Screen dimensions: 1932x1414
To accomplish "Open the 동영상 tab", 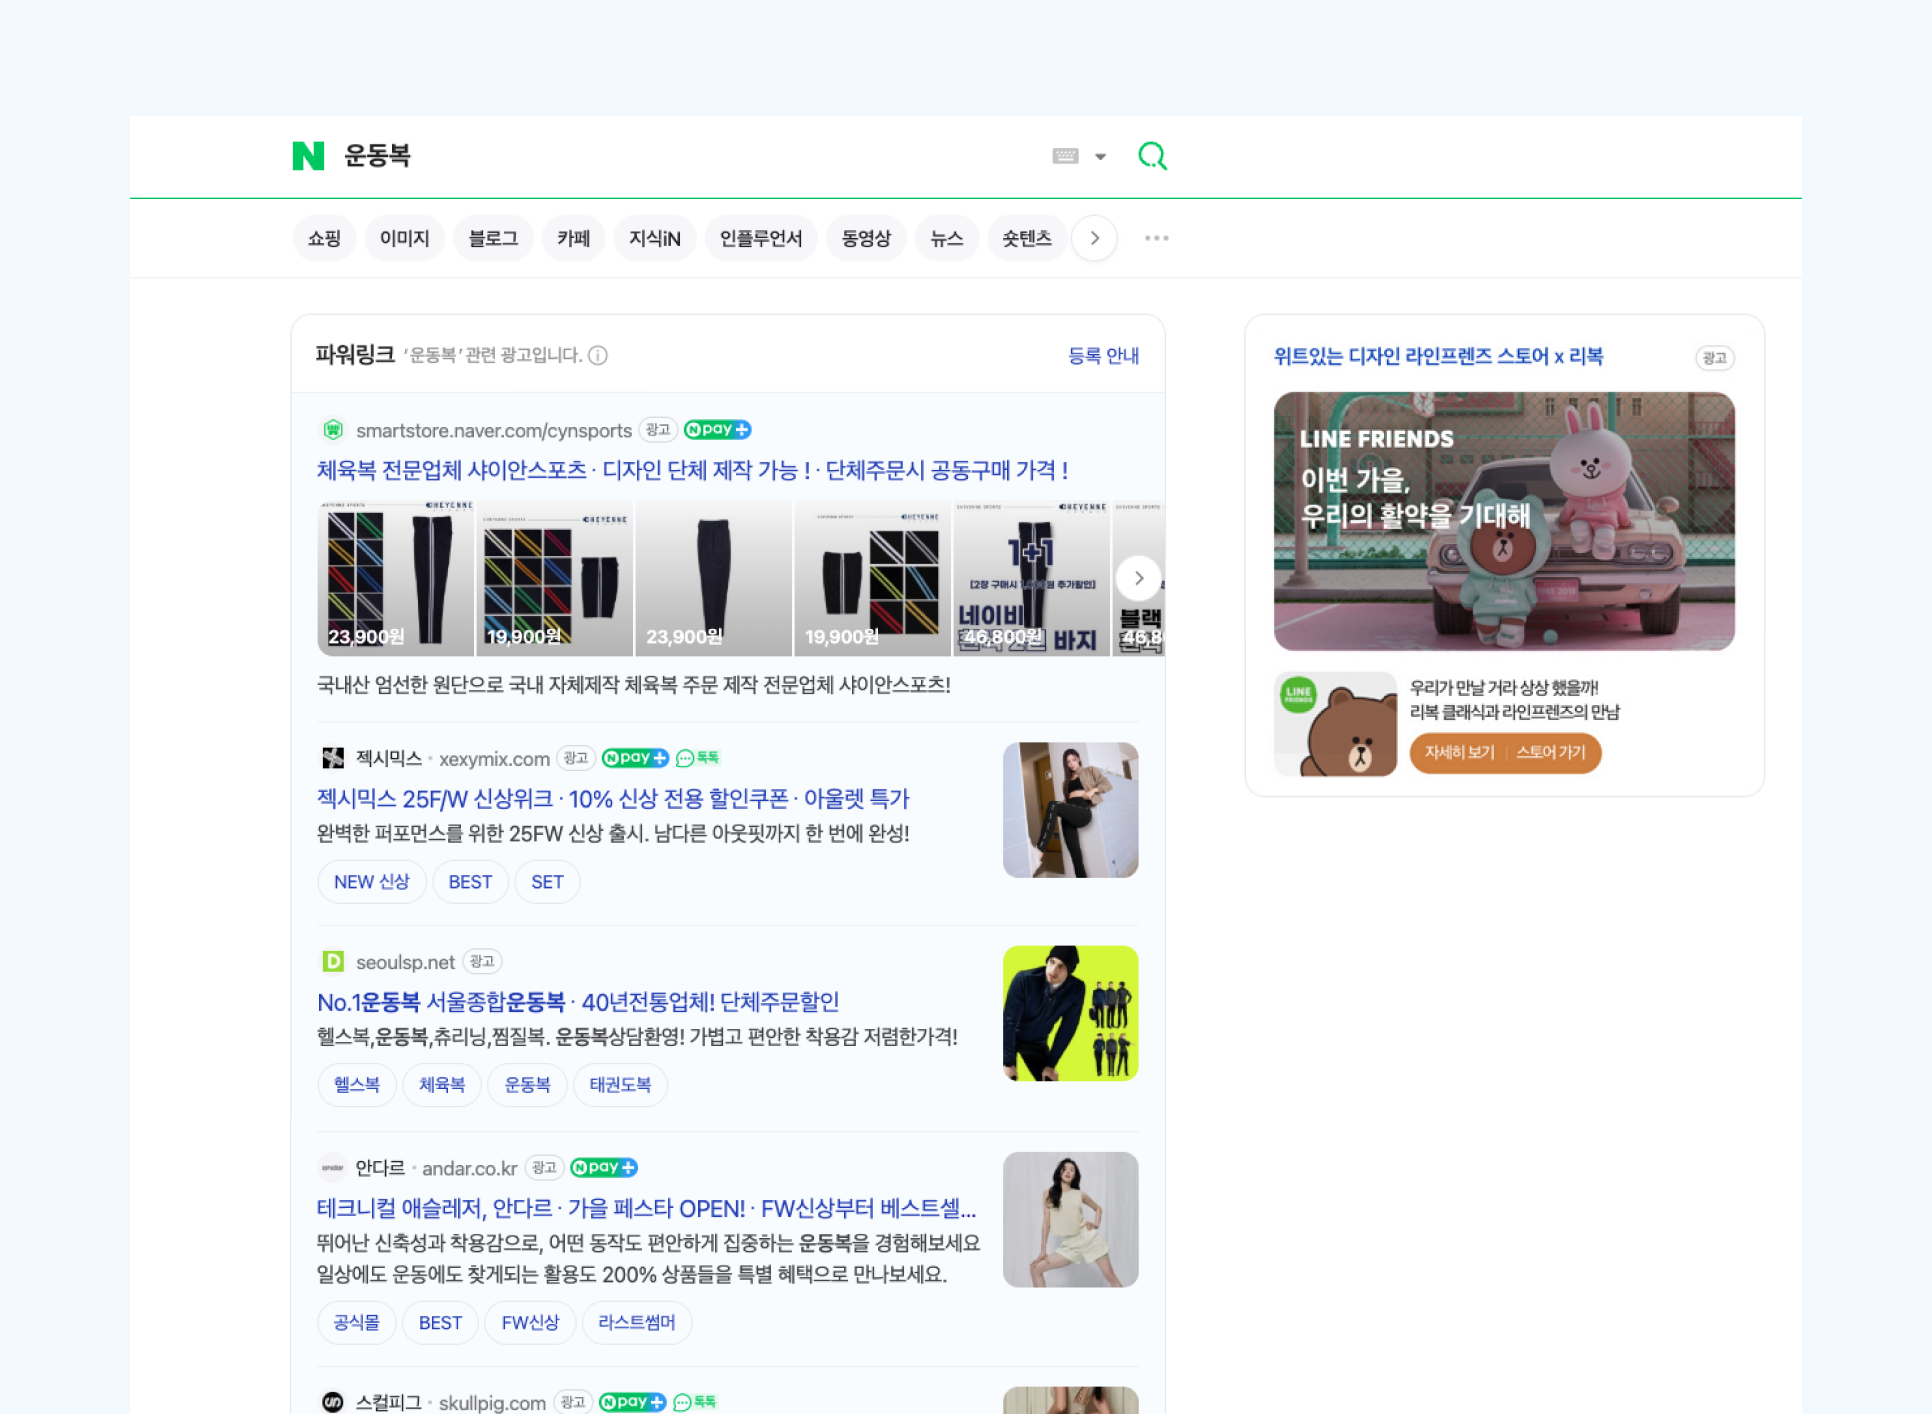I will pos(866,238).
